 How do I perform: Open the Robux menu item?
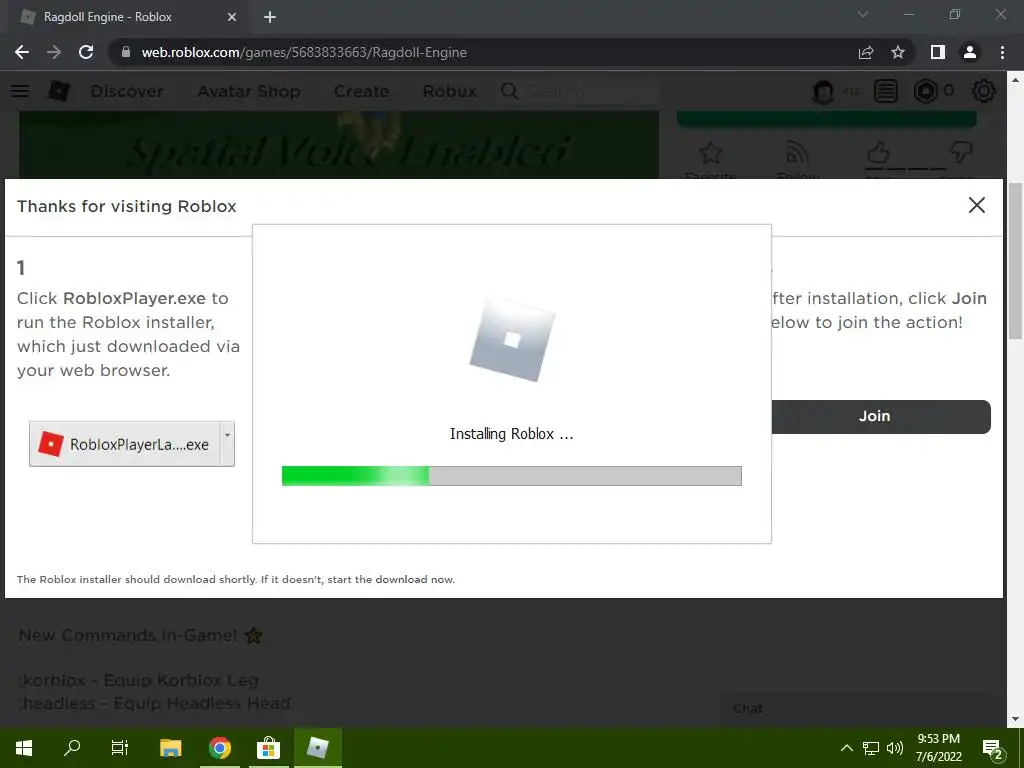click(x=449, y=91)
